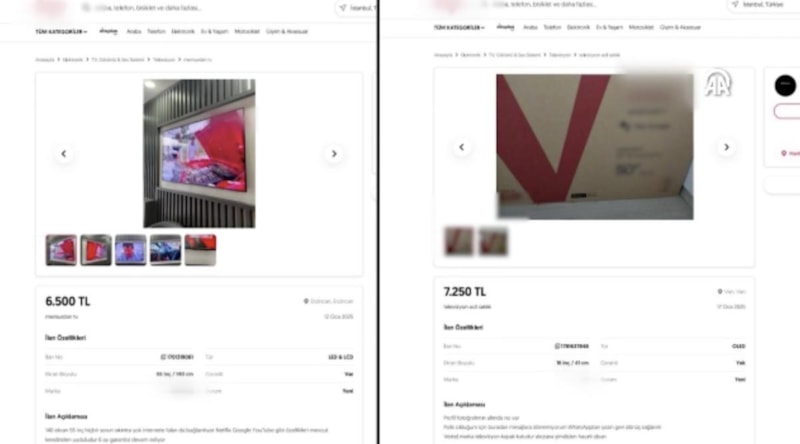800x444 pixels.
Task: Click the outlined button under the seller avatar
Action: coord(787,111)
